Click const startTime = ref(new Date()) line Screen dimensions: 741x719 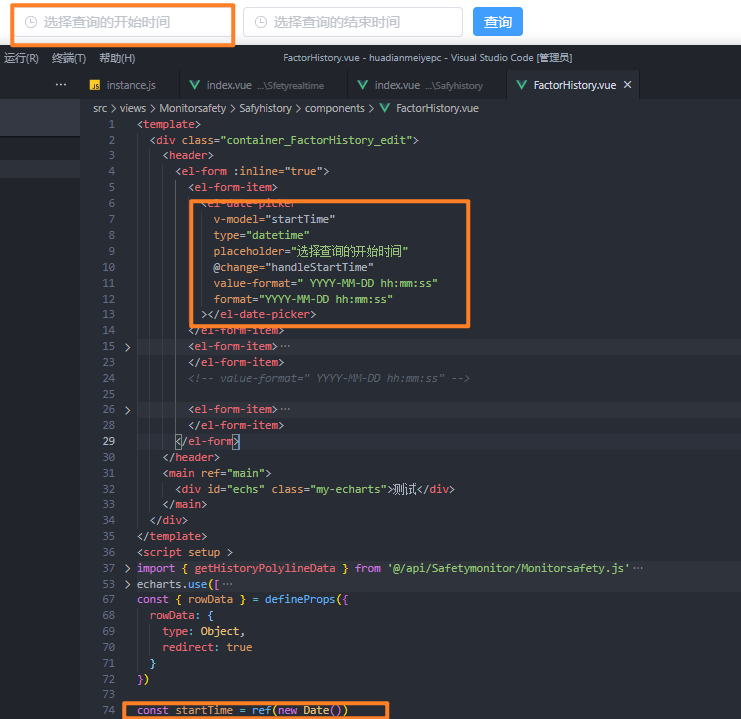pyautogui.click(x=242, y=710)
